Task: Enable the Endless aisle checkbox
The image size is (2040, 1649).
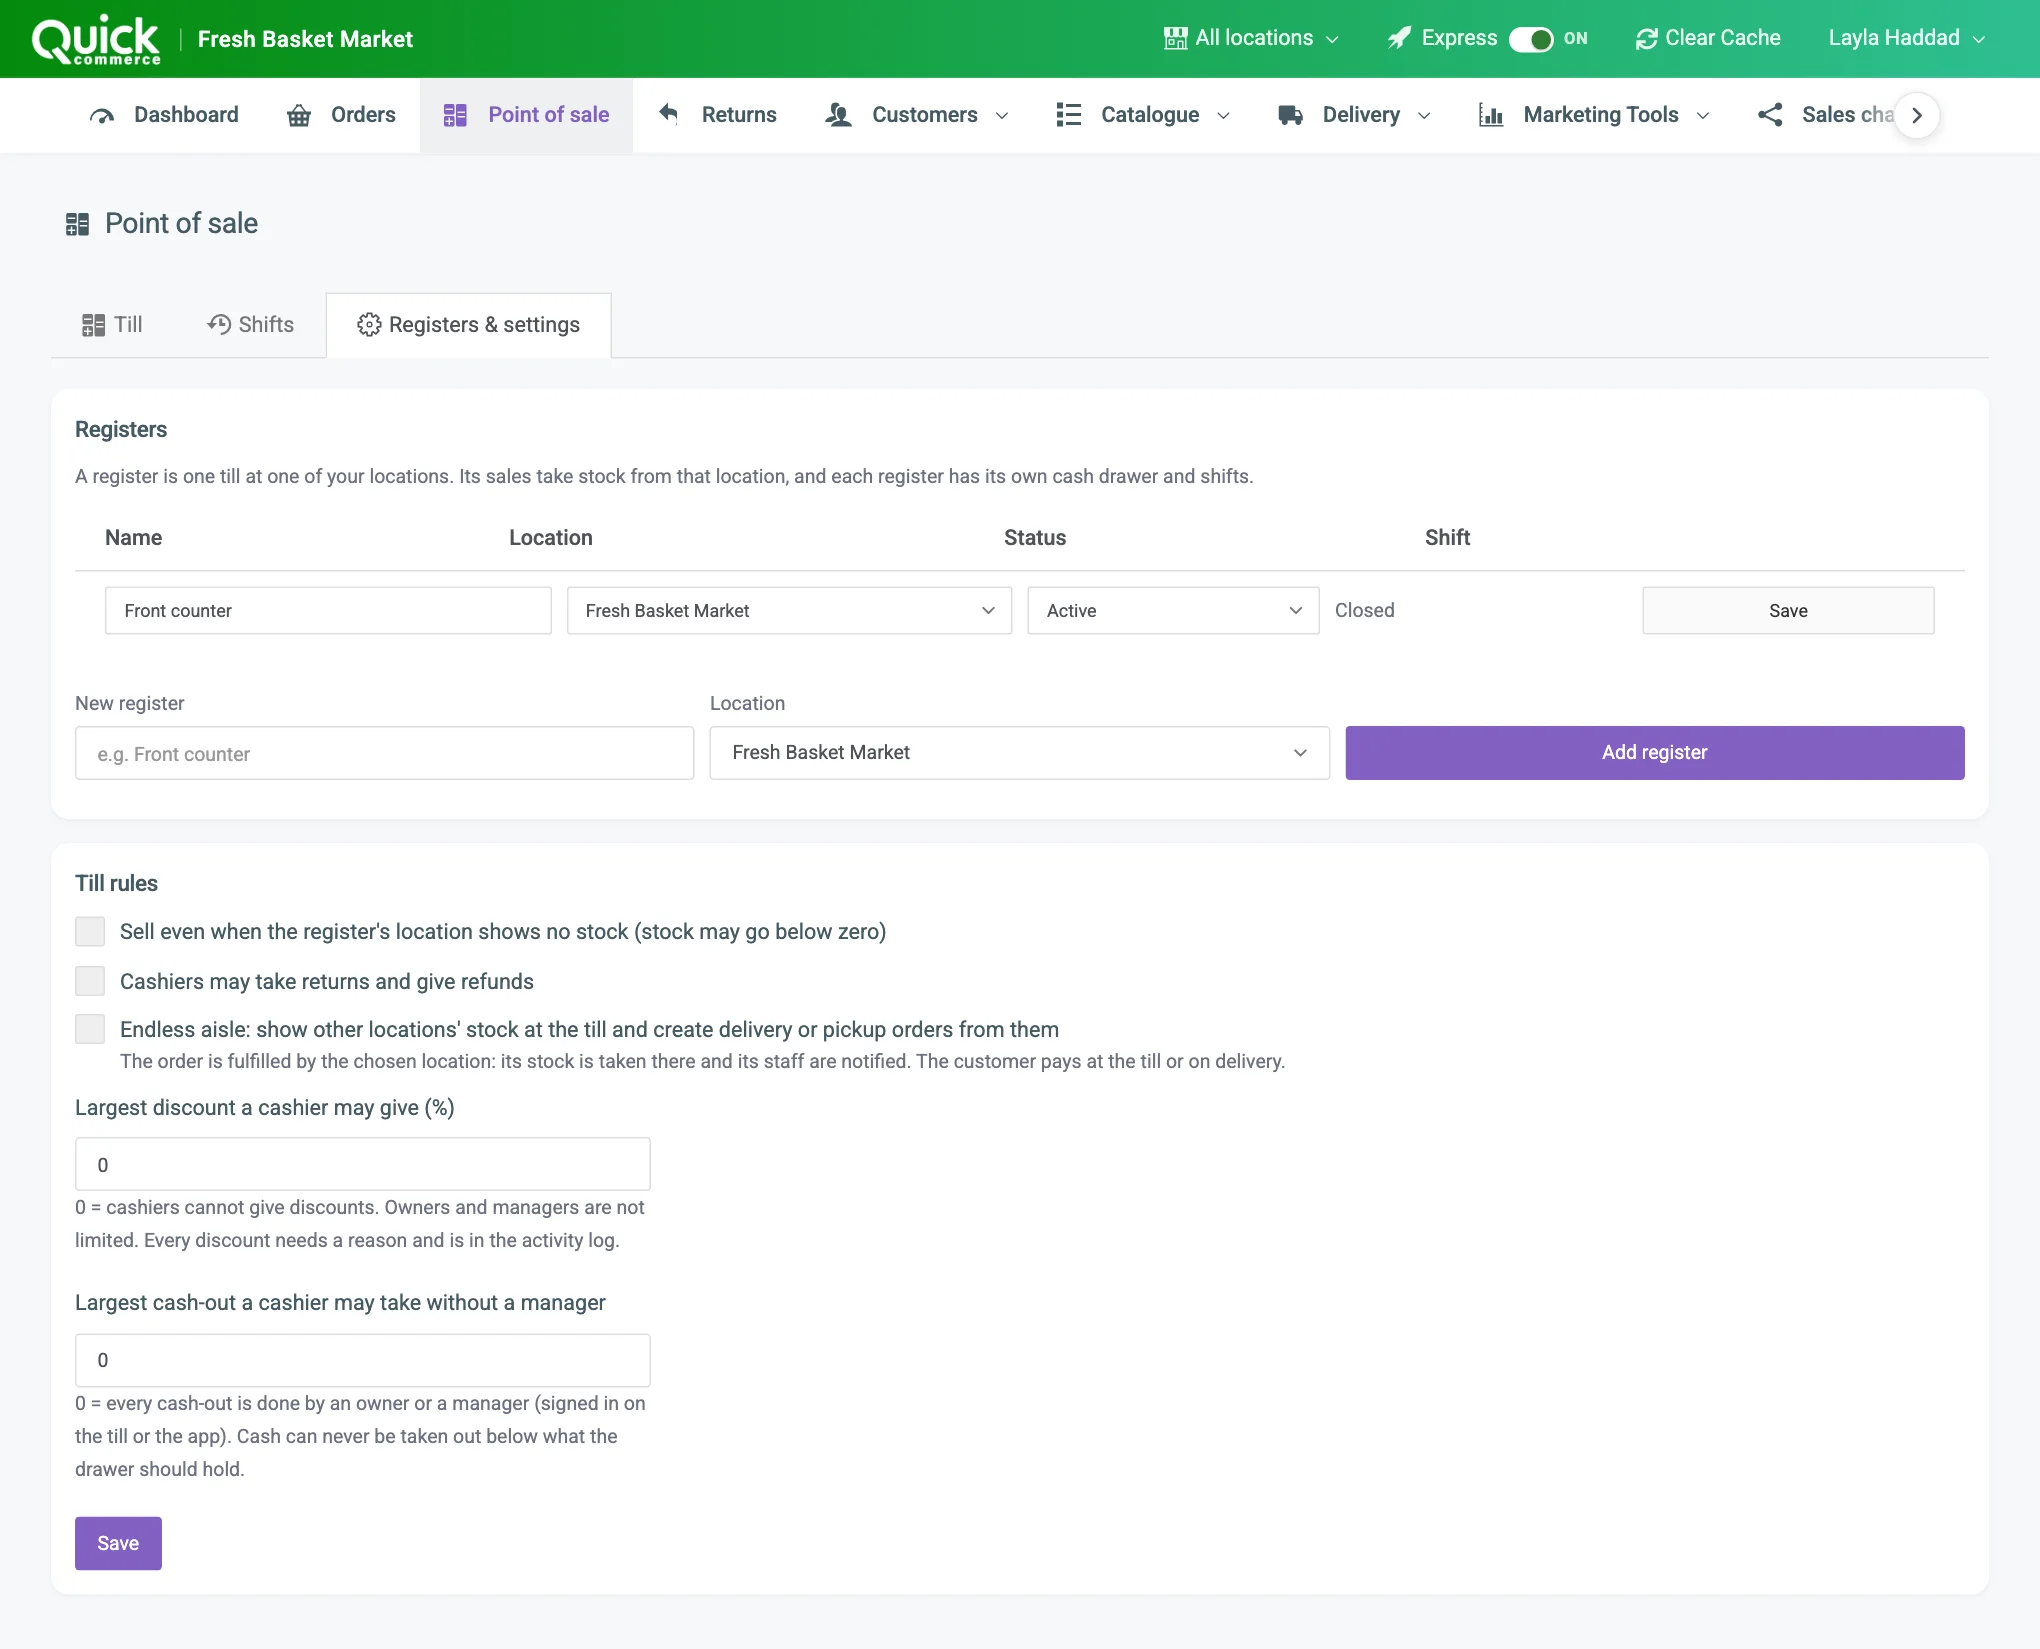Action: click(90, 1029)
